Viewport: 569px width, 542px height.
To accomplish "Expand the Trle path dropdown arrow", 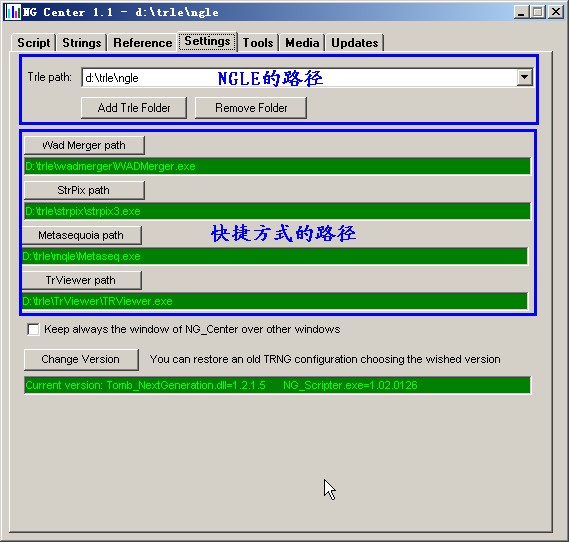I will pos(524,77).
